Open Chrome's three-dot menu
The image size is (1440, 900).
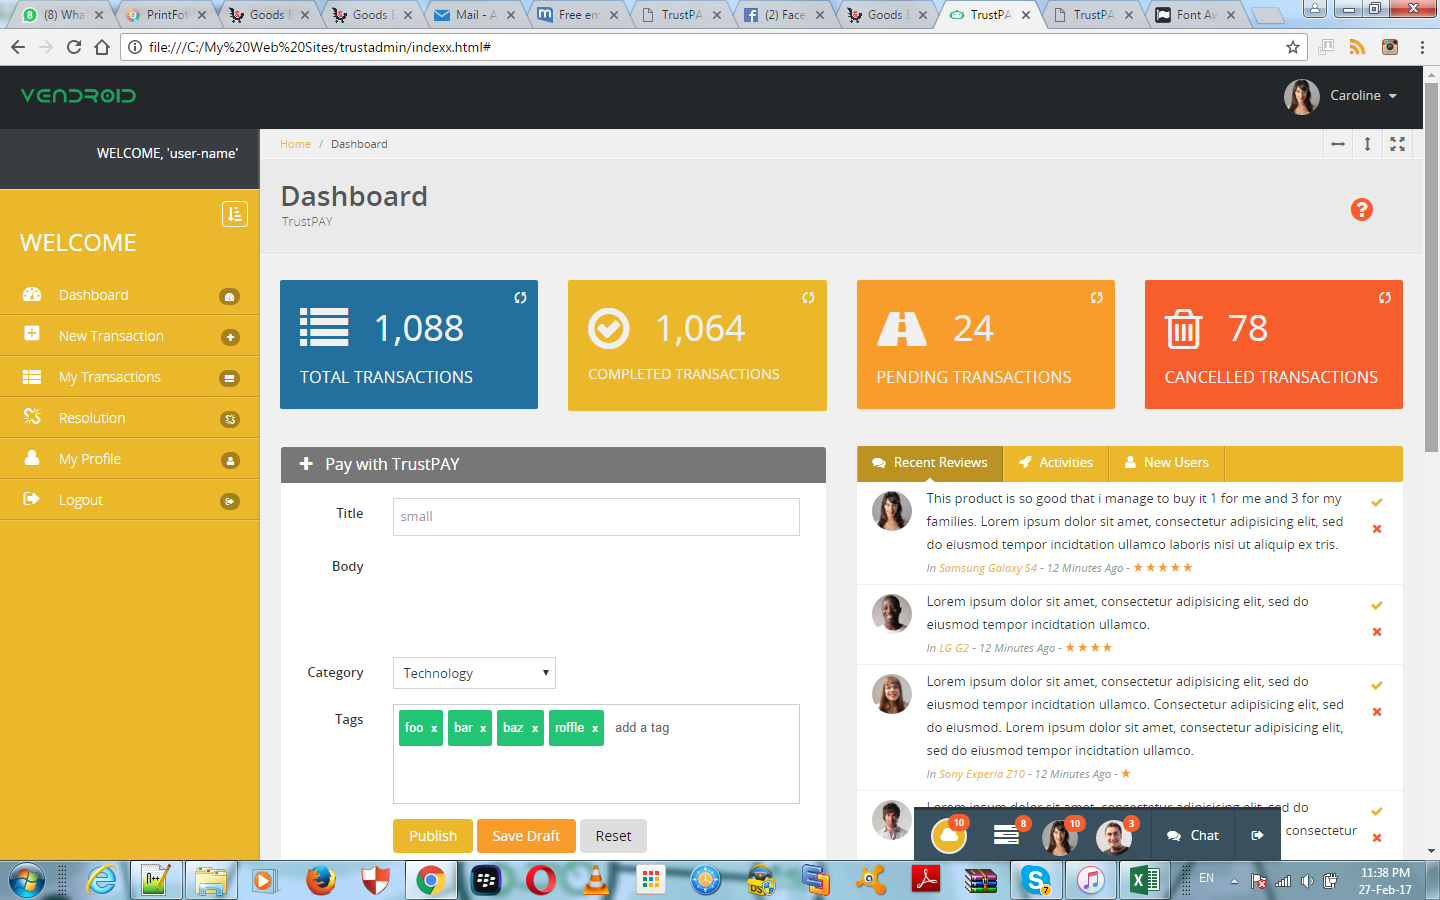[x=1422, y=47]
